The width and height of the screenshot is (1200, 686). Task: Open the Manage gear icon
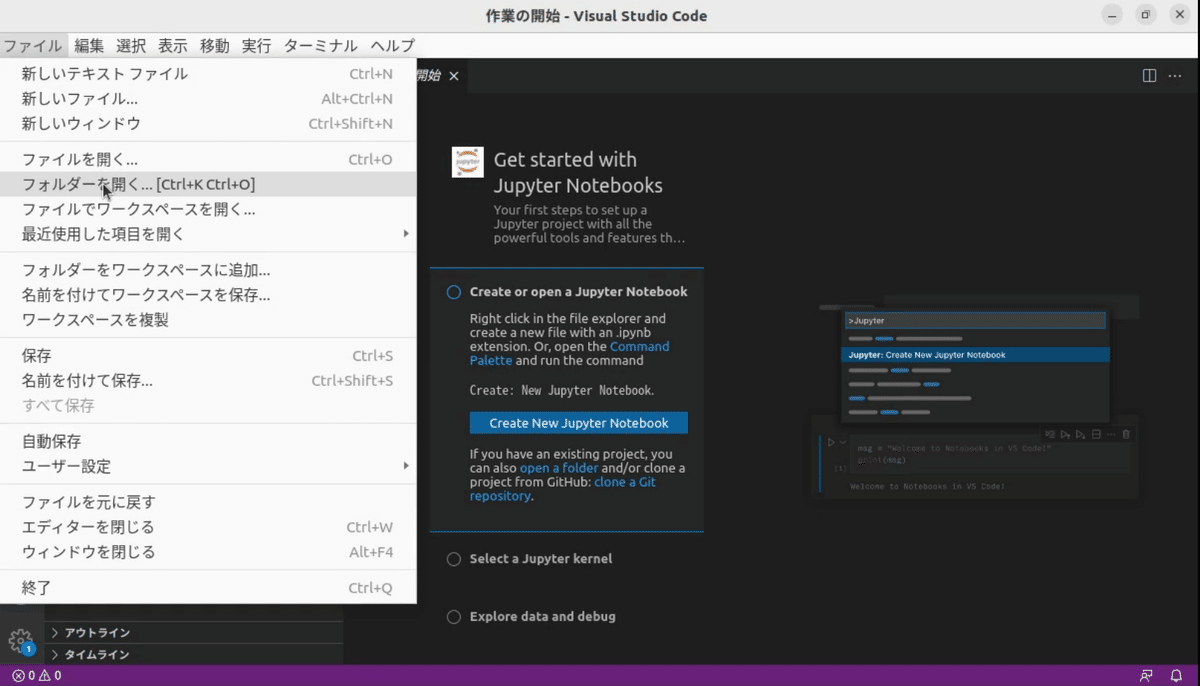point(20,640)
